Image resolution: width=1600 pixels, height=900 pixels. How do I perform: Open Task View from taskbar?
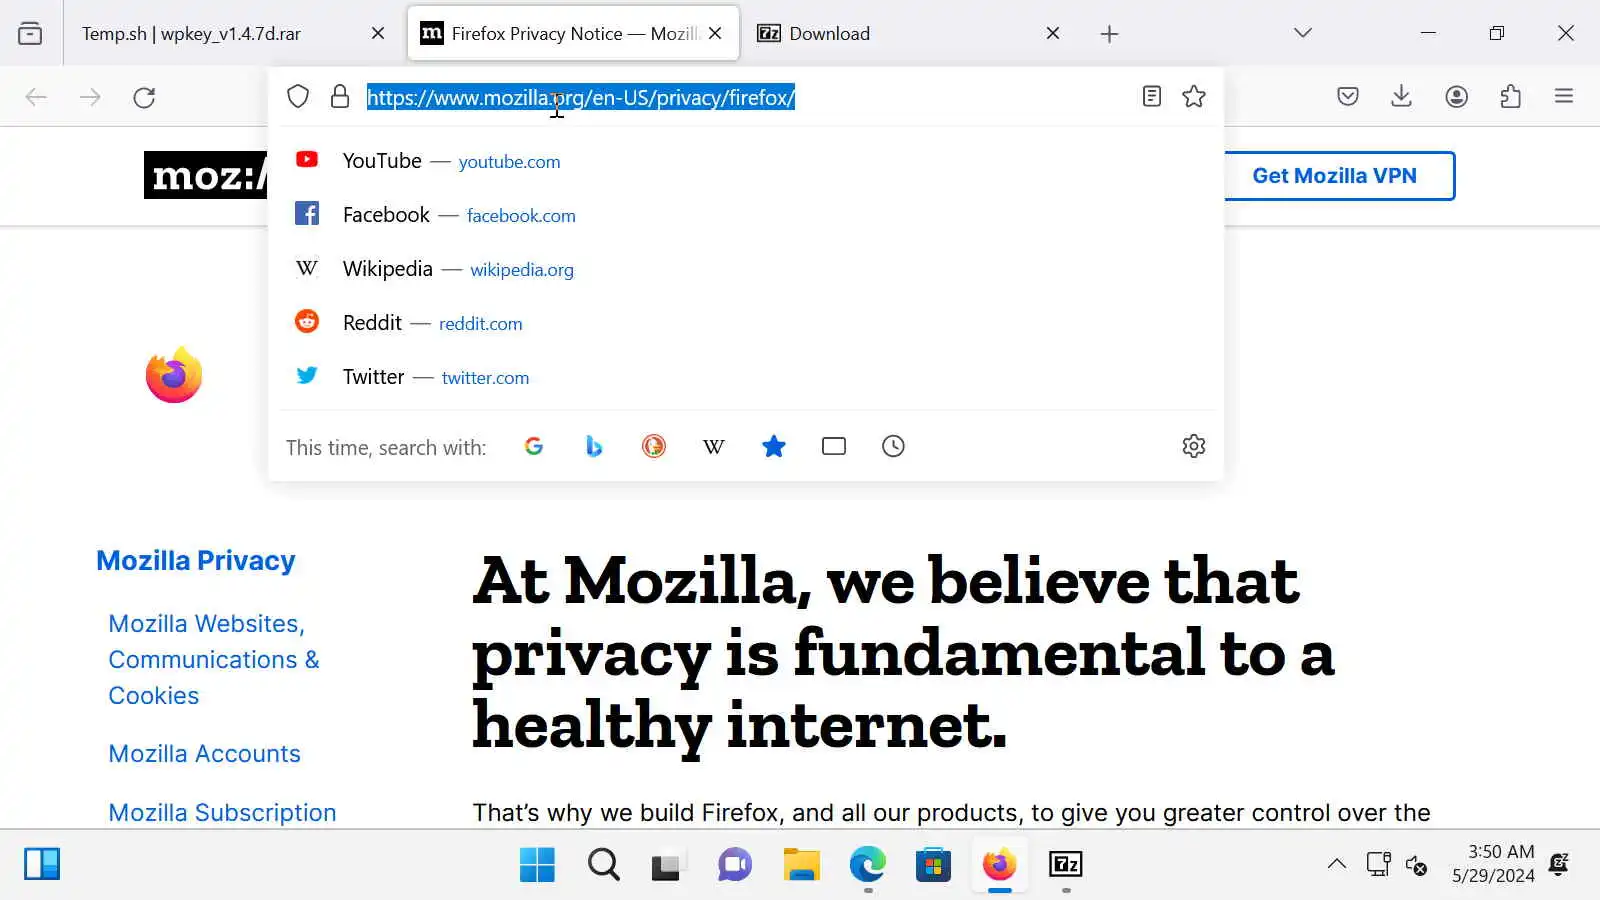(667, 864)
